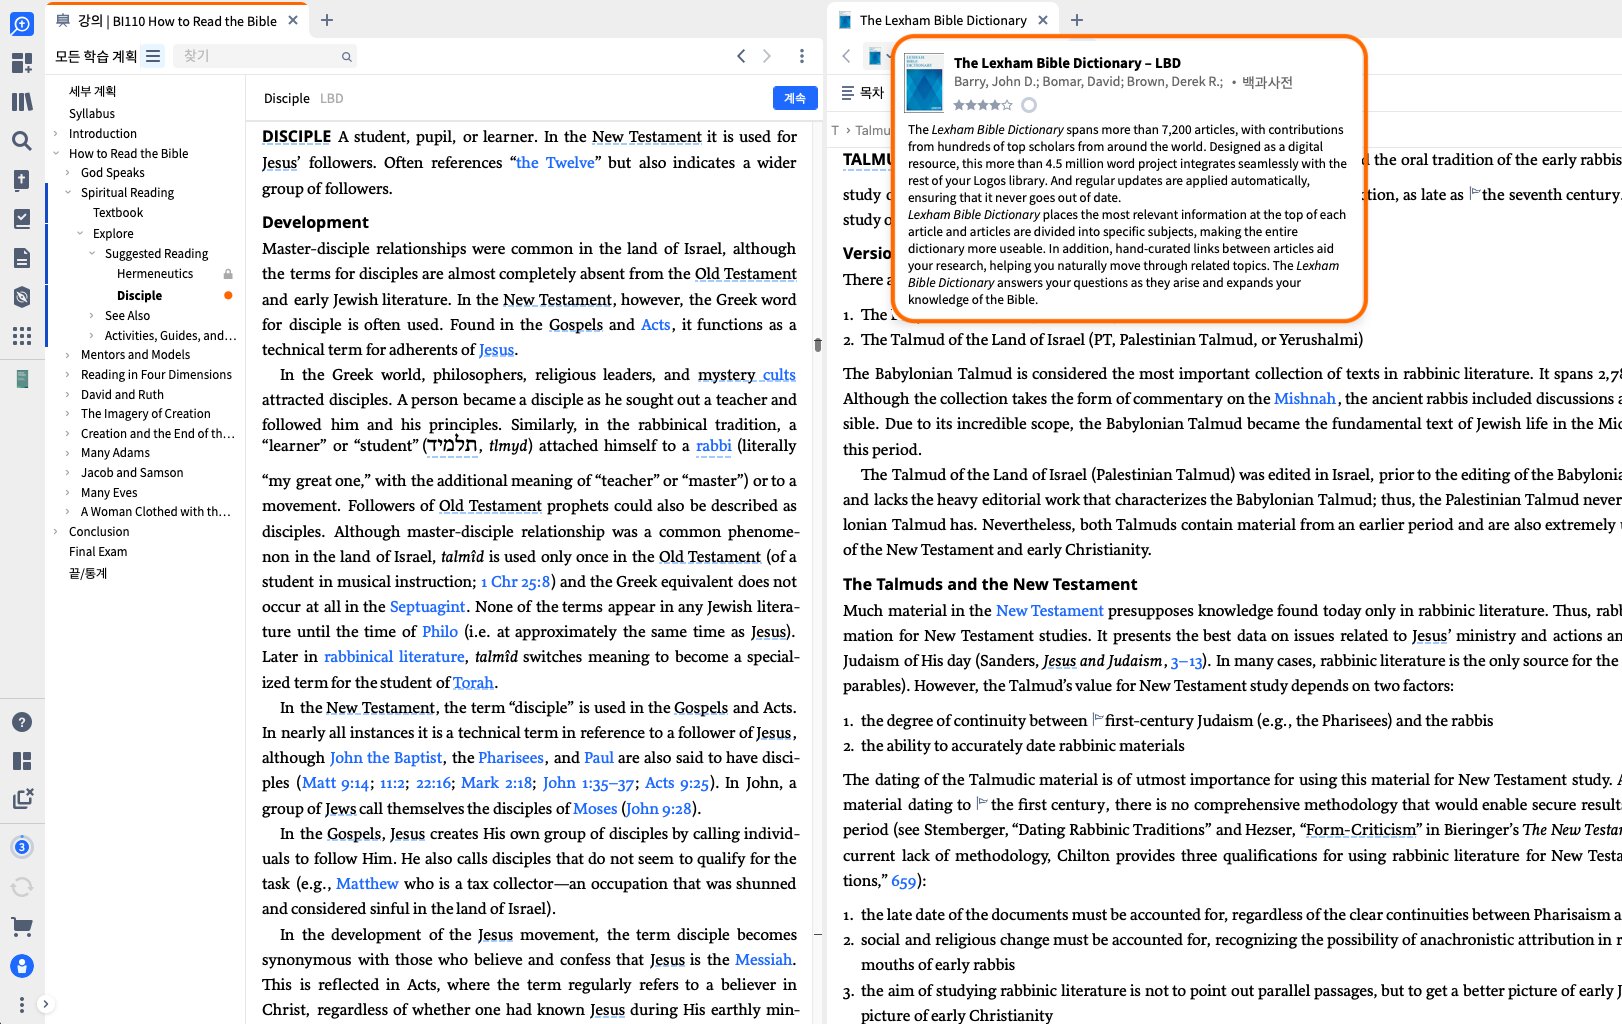Click magnifier icon in the find field
This screenshot has height=1024, width=1622.
pos(346,57)
